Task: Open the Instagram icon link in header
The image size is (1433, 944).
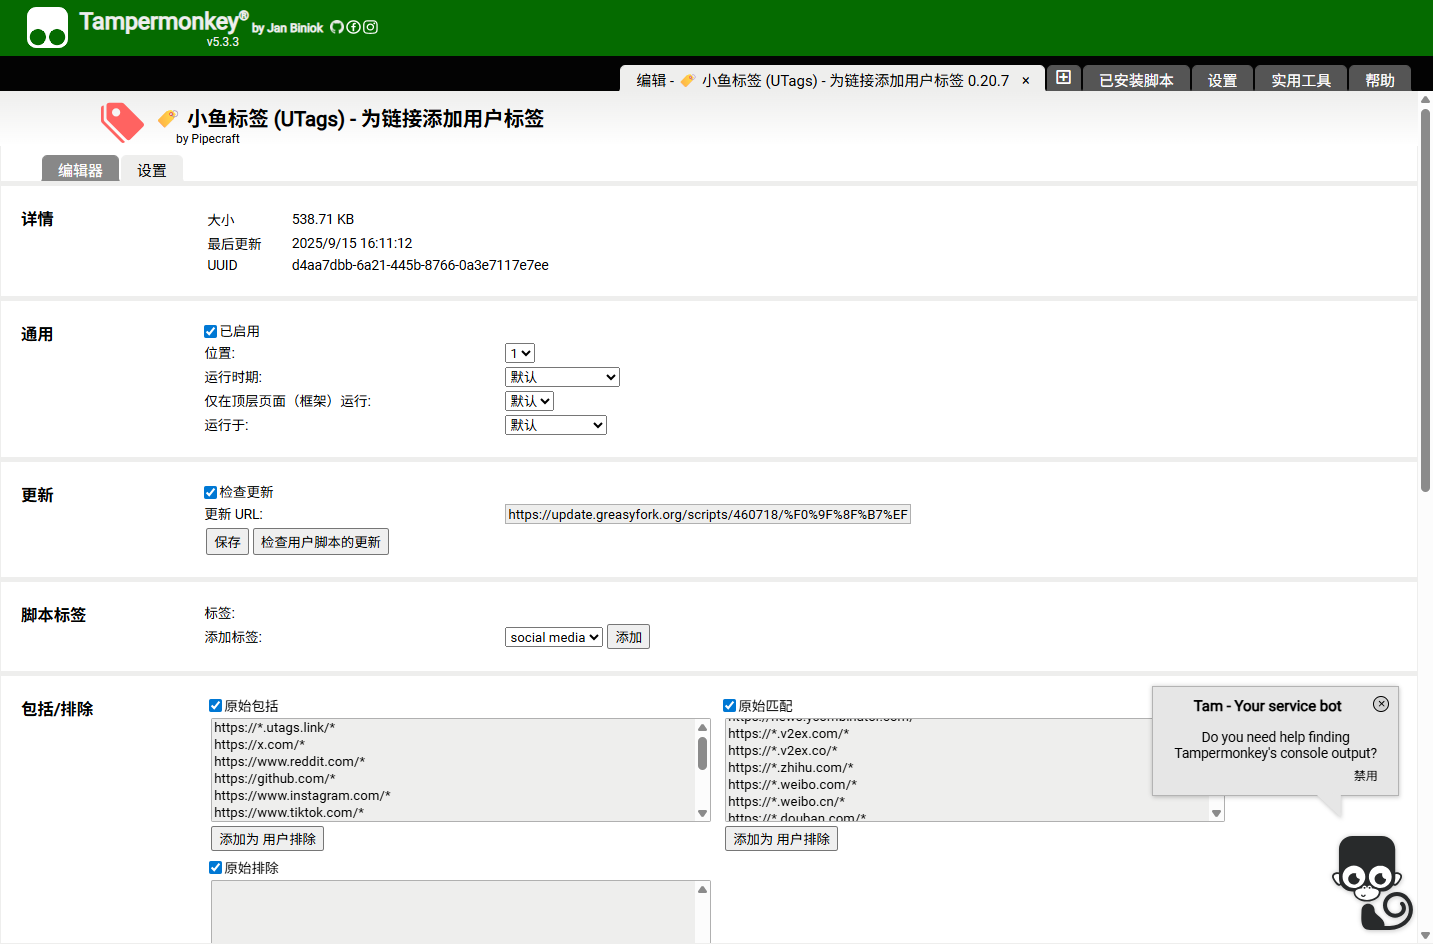Action: tap(370, 27)
